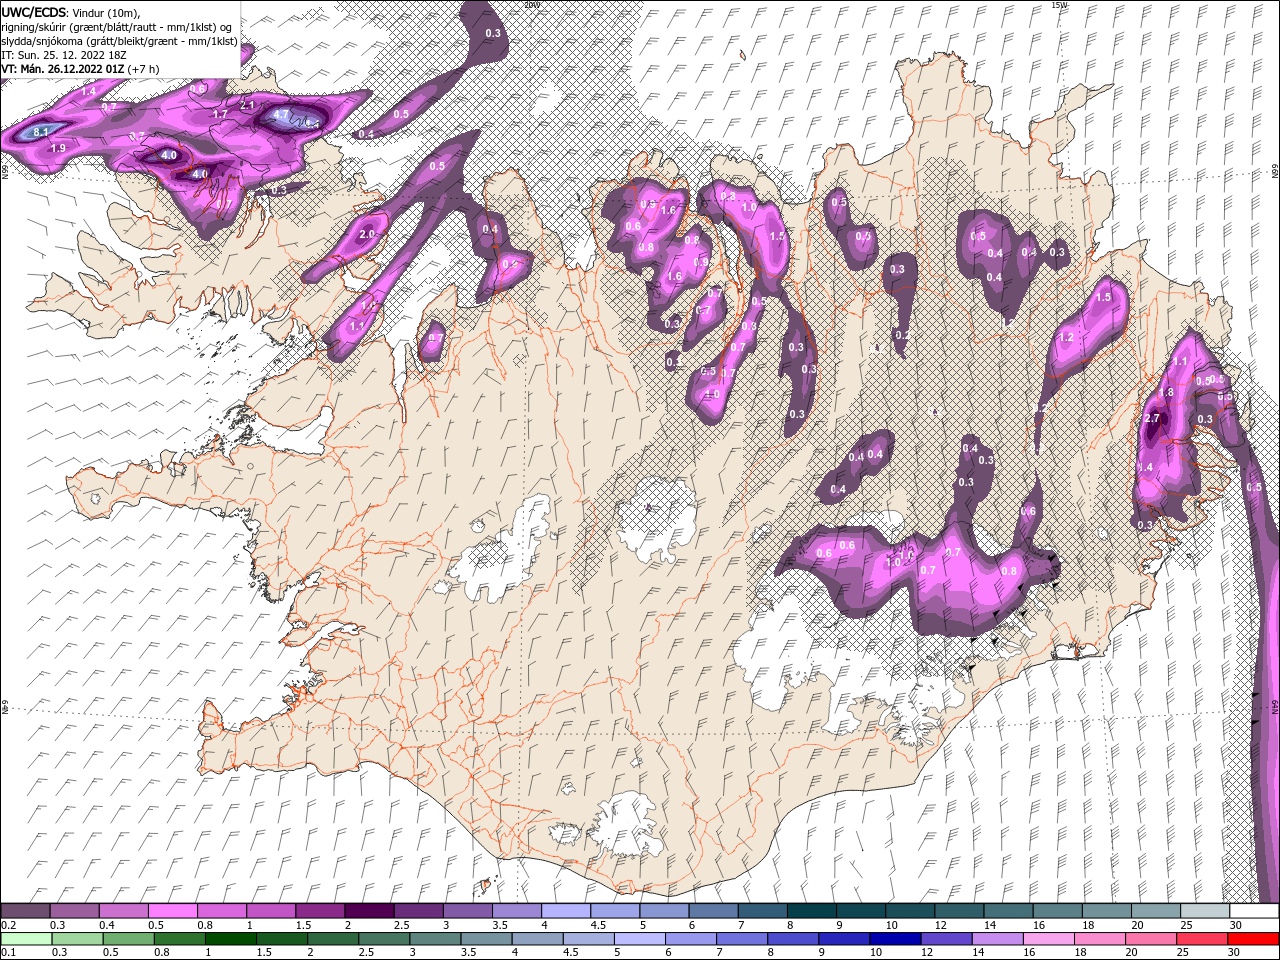Click the green swatch above the 0.8 label in the green legend row
The width and height of the screenshot is (1280, 960).
pyautogui.click(x=180, y=938)
